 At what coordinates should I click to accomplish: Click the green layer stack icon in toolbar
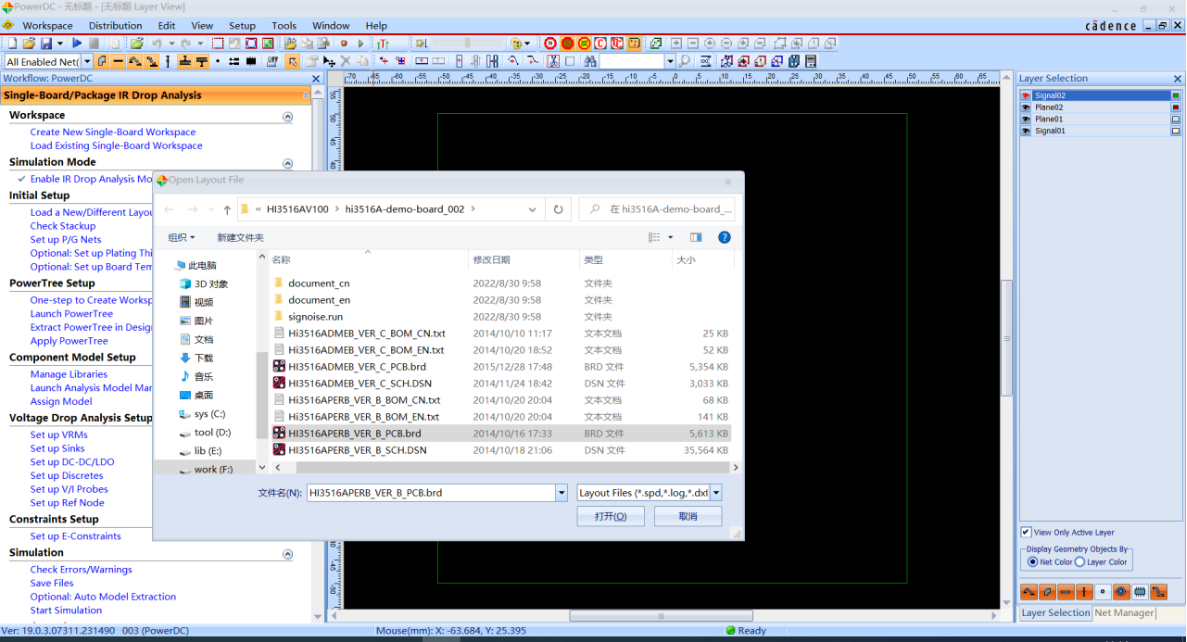click(656, 43)
